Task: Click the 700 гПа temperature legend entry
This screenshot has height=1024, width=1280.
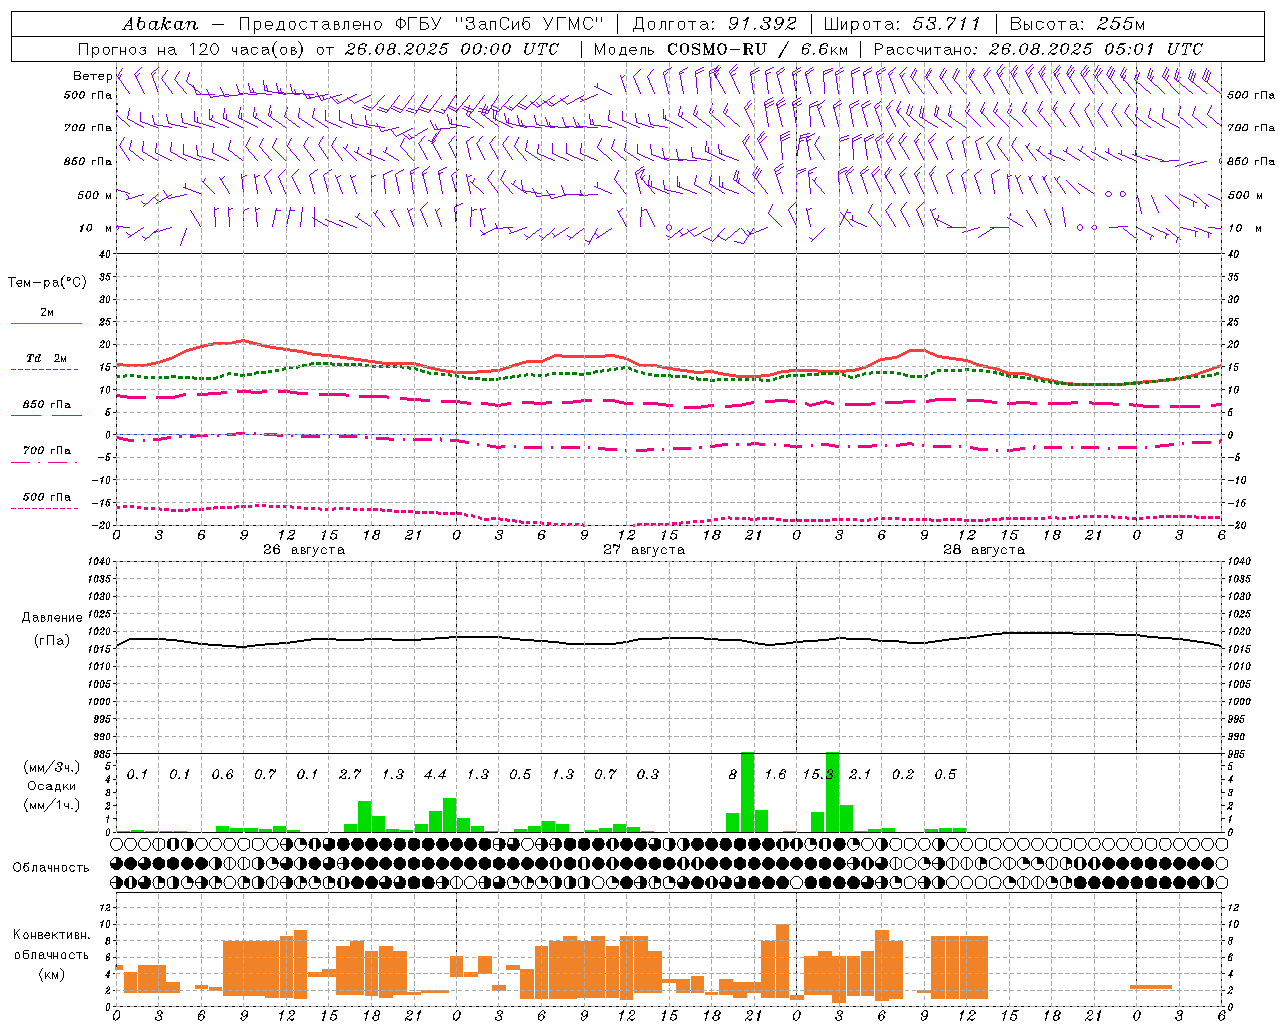Action: [46, 451]
